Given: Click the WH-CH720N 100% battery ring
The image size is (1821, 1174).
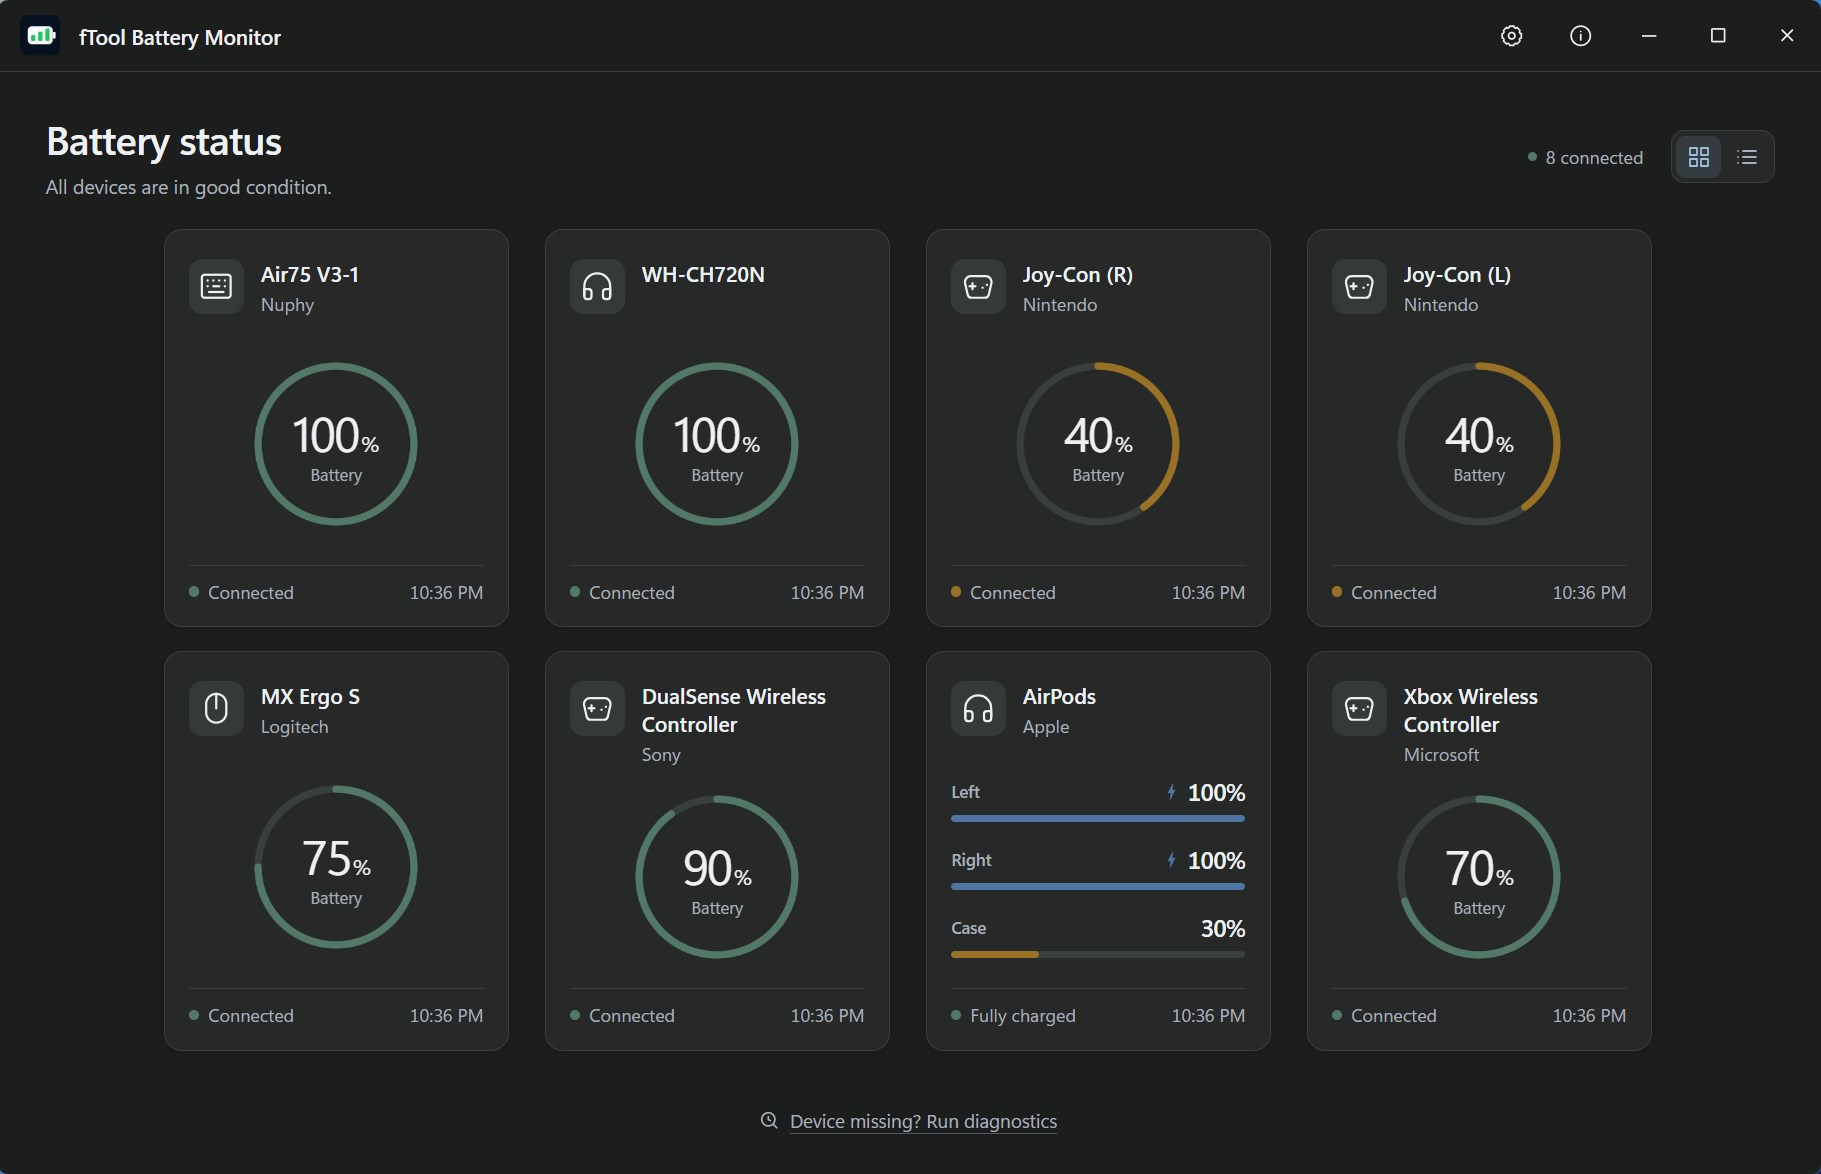Looking at the screenshot, I should (717, 444).
